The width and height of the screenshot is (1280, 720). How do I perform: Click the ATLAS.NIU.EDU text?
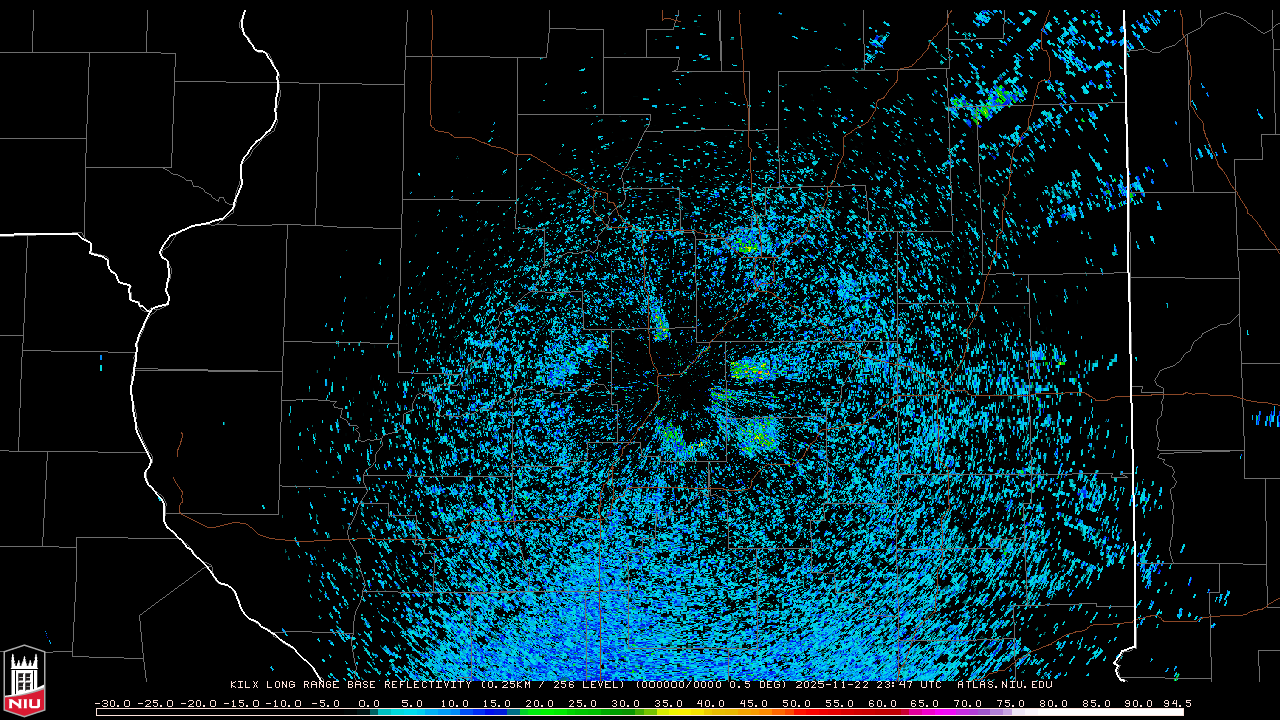tap(1004, 685)
